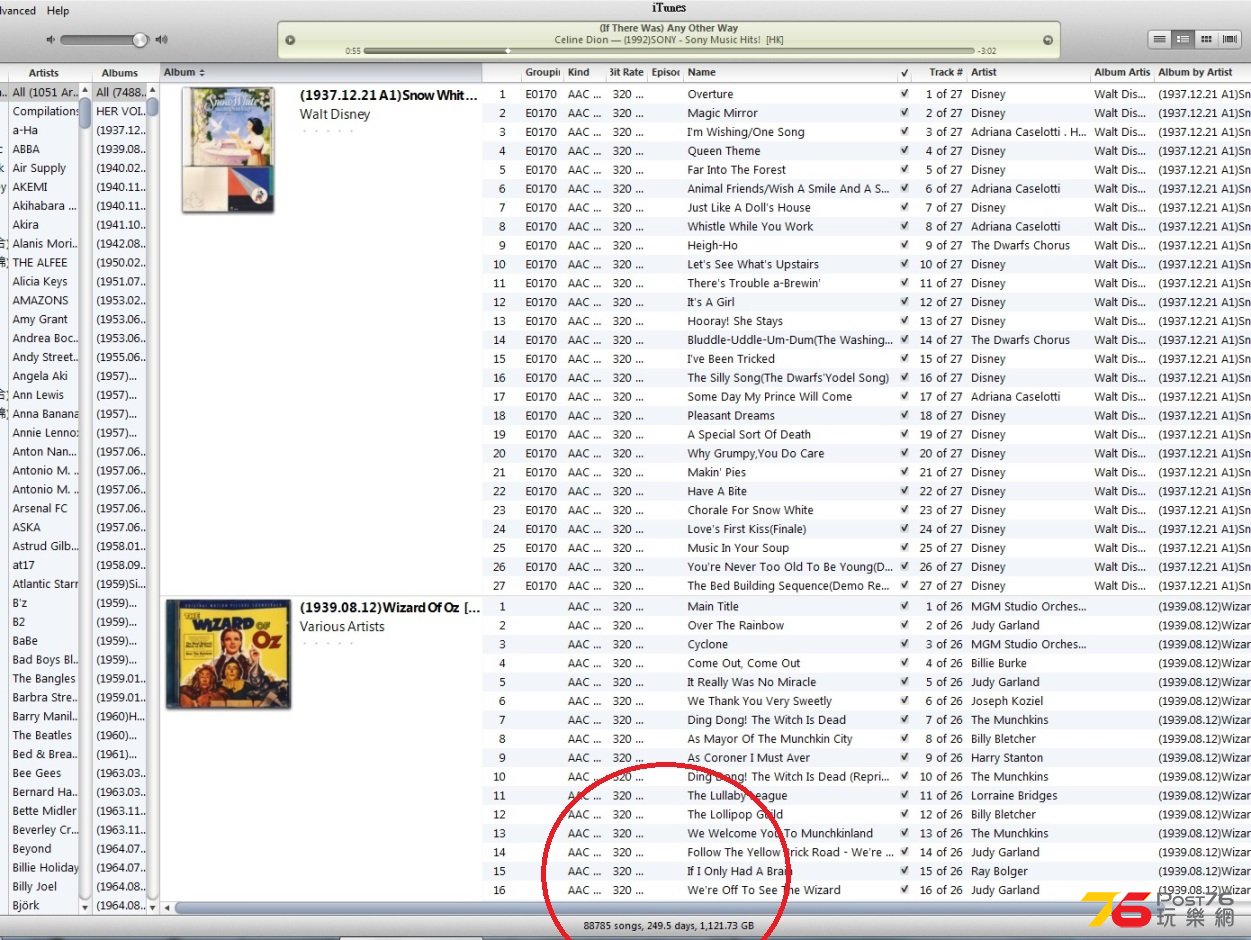Switch to song list view

pos(1159,39)
